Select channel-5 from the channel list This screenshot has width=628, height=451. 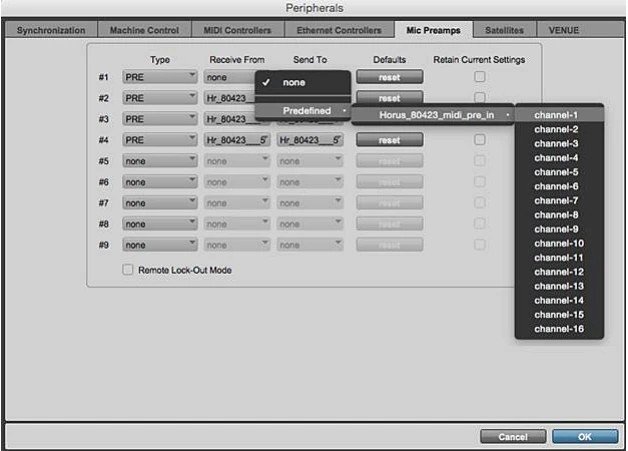point(559,172)
